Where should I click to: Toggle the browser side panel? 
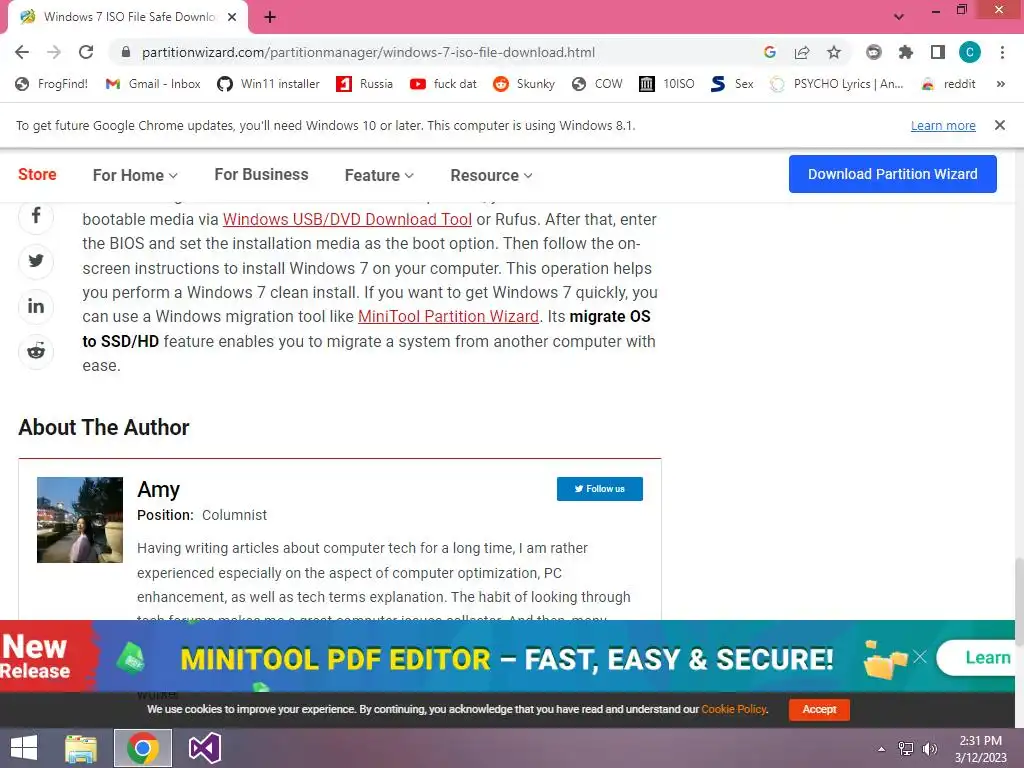point(938,52)
